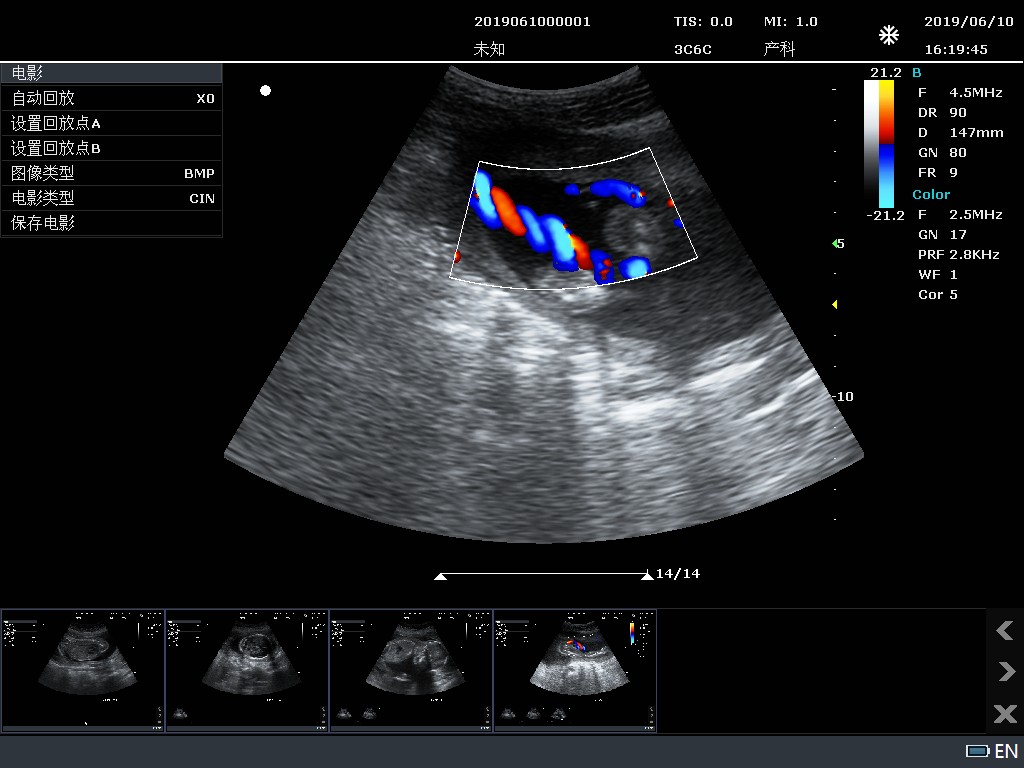Select the fourth thumbnail with color Doppler
The width and height of the screenshot is (1024, 768).
[x=575, y=672]
